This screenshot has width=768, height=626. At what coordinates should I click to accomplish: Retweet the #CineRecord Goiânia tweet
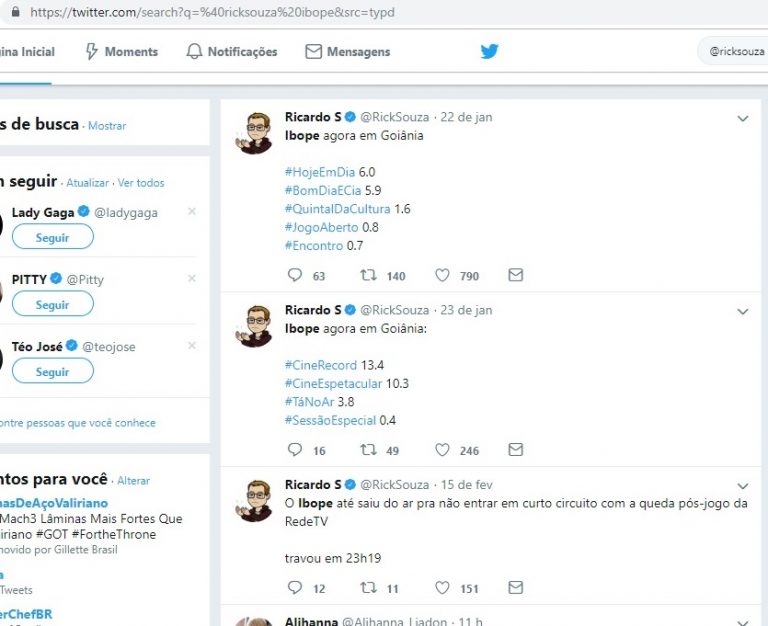coord(367,451)
